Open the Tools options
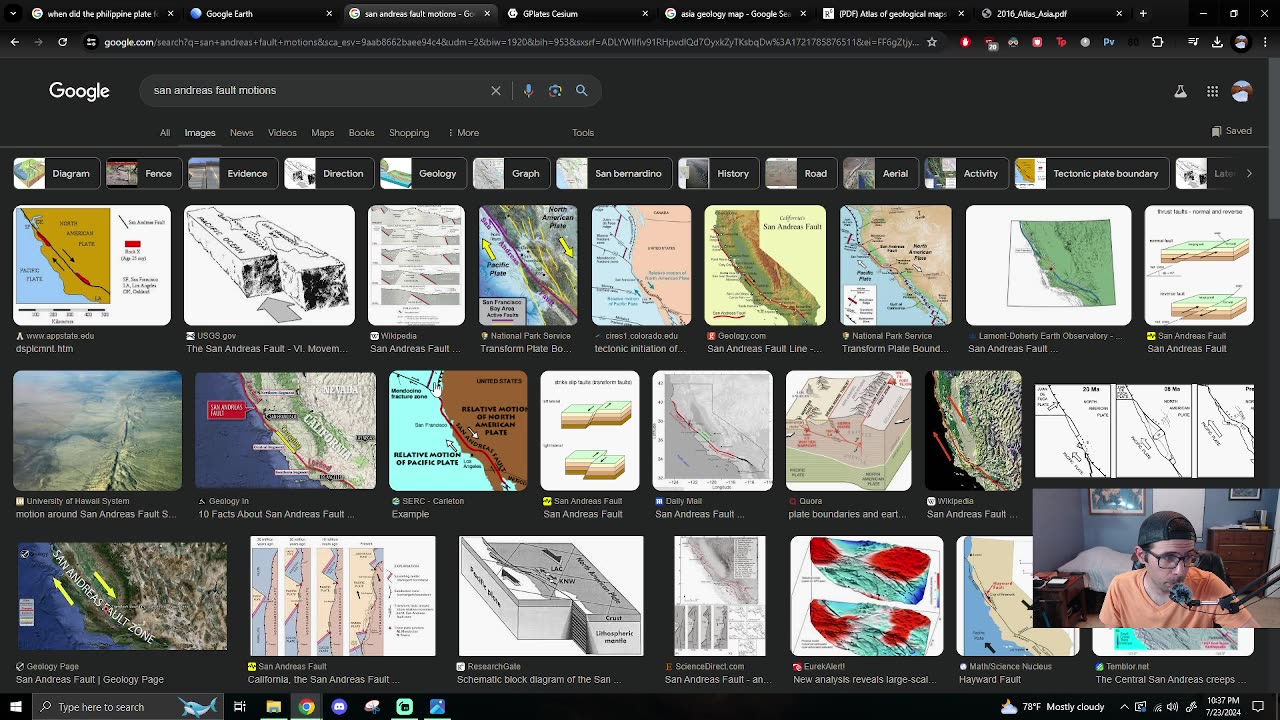Screen dimensions: 1280x720 pyautogui.click(x=583, y=133)
